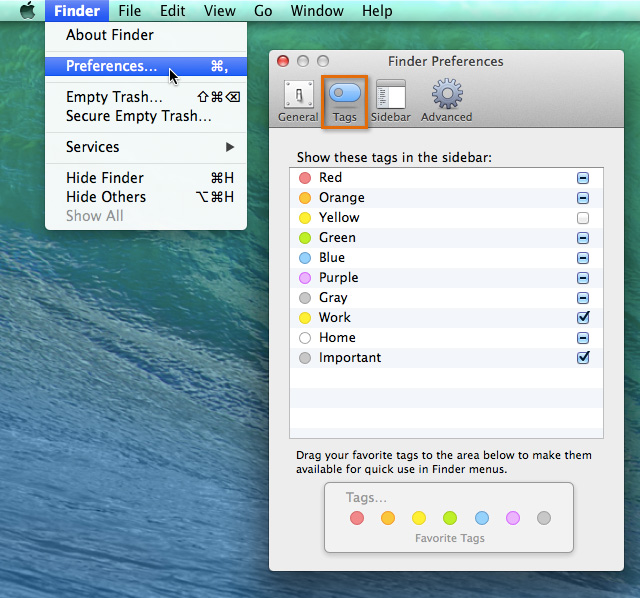This screenshot has width=640, height=598.
Task: Toggle the Blue tag sidebar checkbox
Action: (x=583, y=258)
